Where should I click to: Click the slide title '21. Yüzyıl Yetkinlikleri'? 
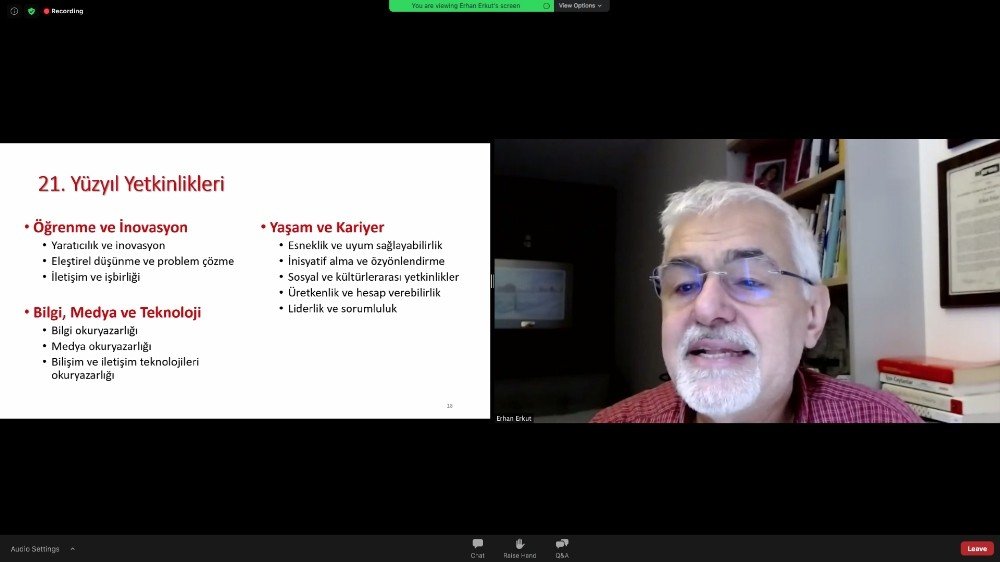click(131, 184)
